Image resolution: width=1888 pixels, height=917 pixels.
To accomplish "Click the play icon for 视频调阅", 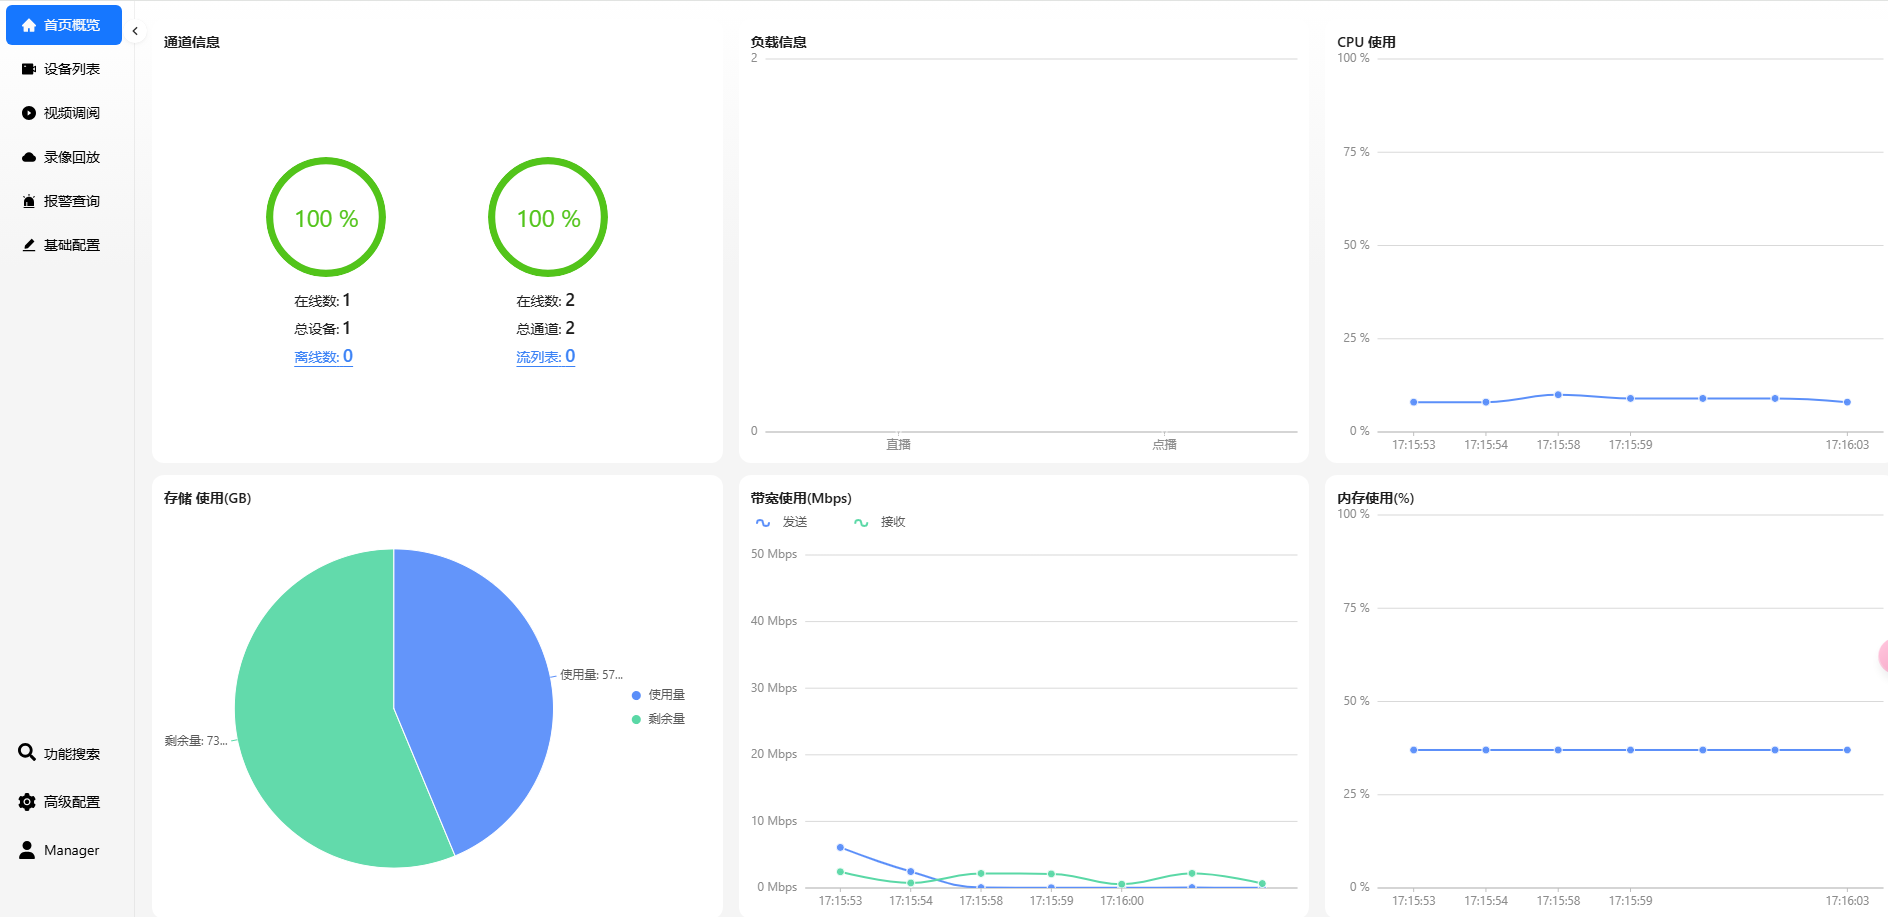I will pyautogui.click(x=29, y=113).
